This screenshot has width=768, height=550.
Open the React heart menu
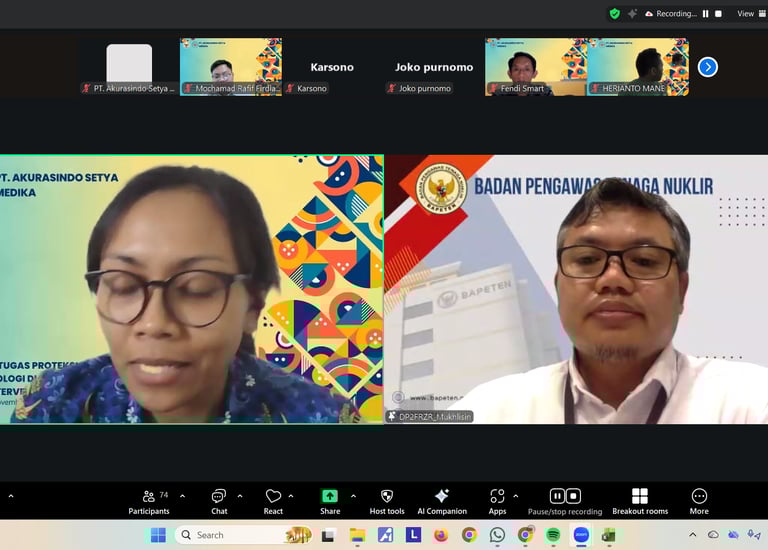click(273, 502)
